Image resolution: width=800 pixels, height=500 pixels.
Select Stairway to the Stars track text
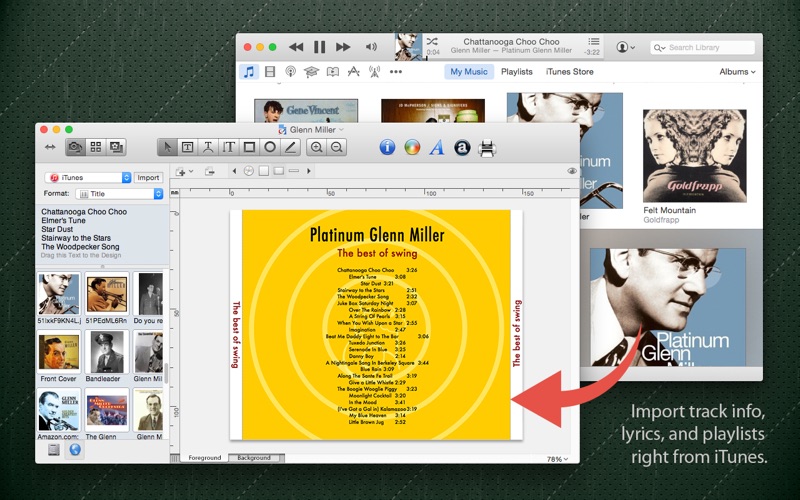76,238
